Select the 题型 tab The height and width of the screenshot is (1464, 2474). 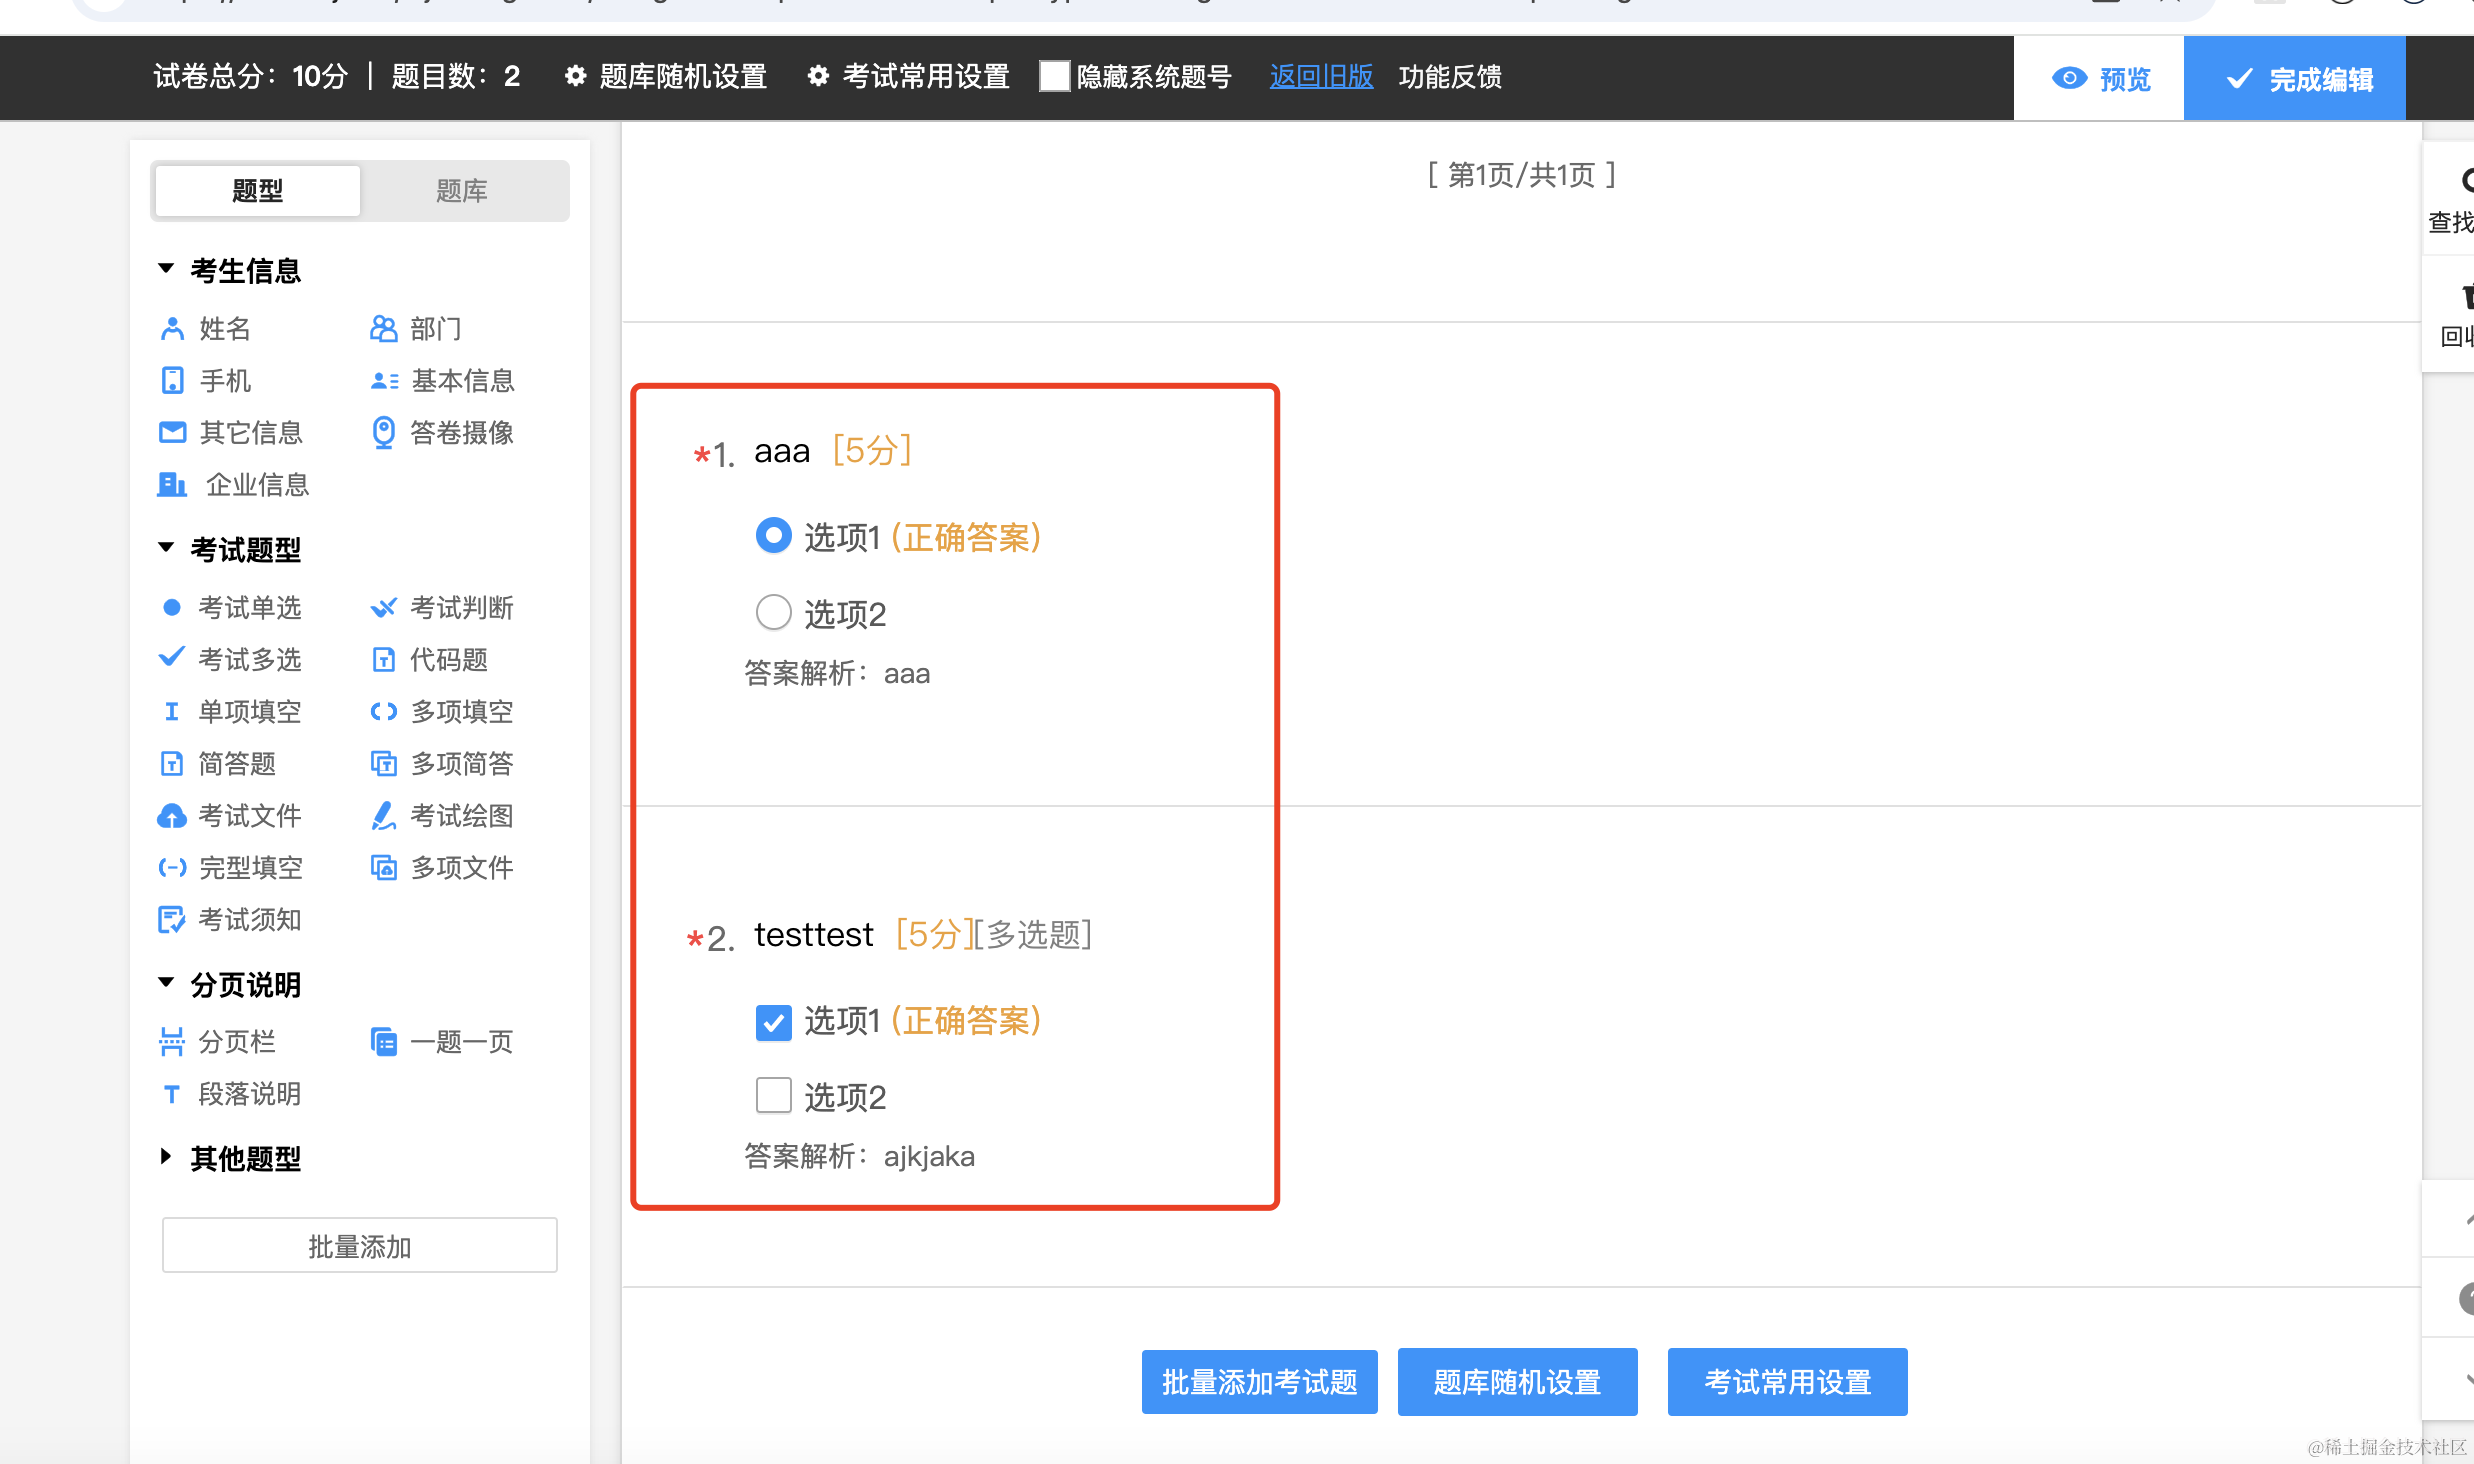coord(258,190)
